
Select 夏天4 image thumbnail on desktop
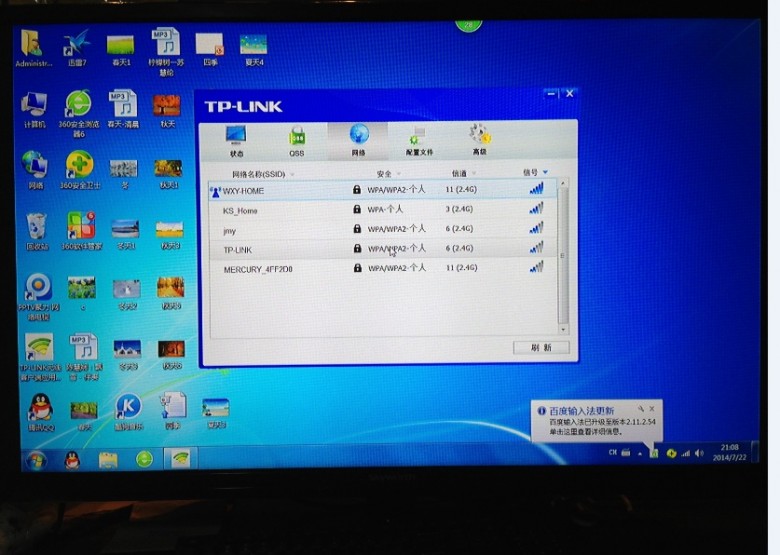click(x=254, y=50)
